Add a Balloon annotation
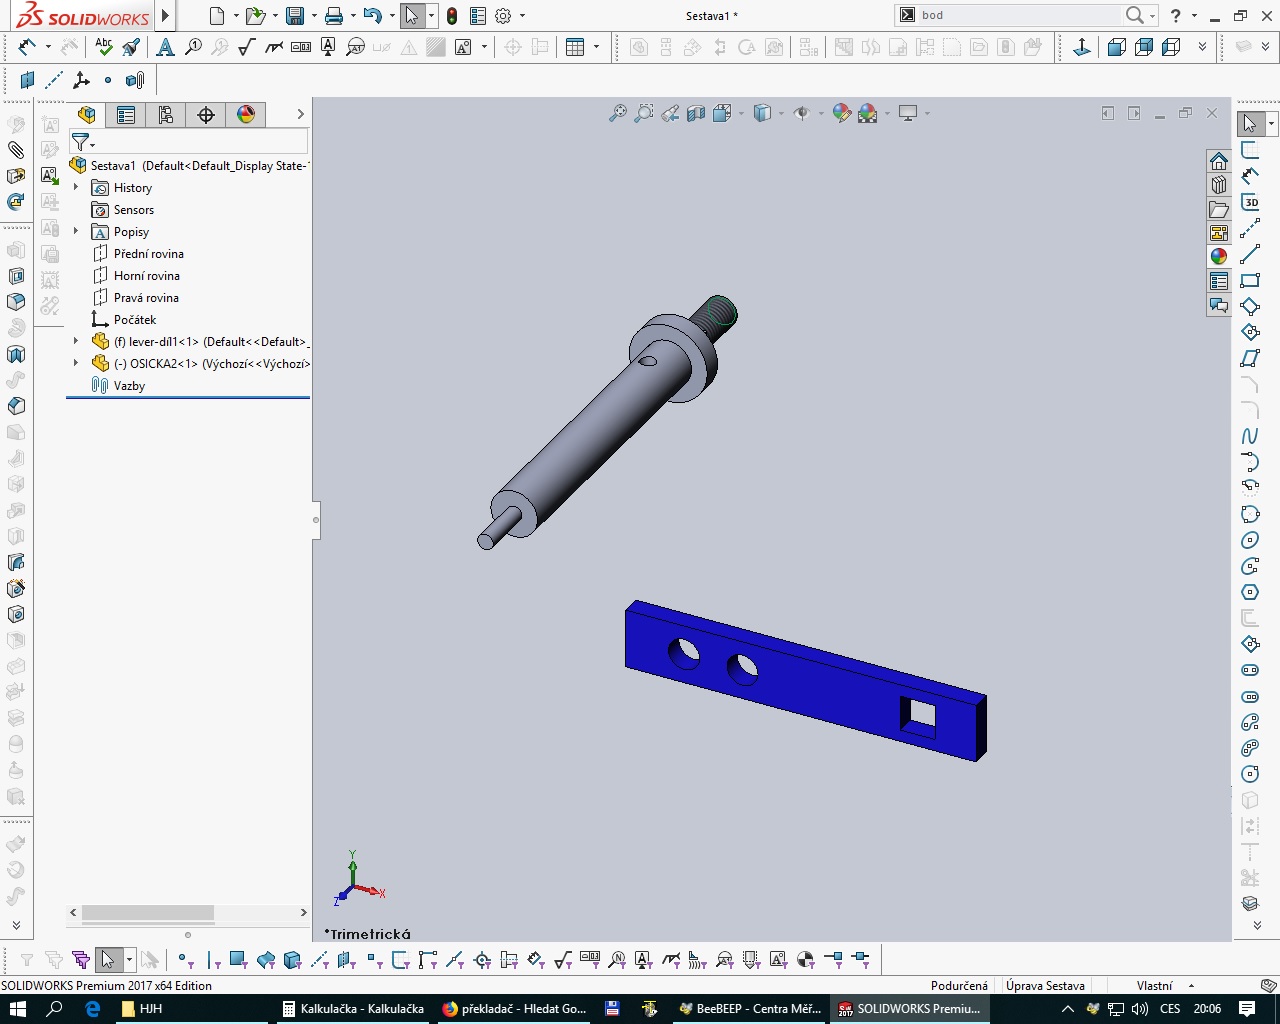The height and width of the screenshot is (1024, 1280). [193, 47]
